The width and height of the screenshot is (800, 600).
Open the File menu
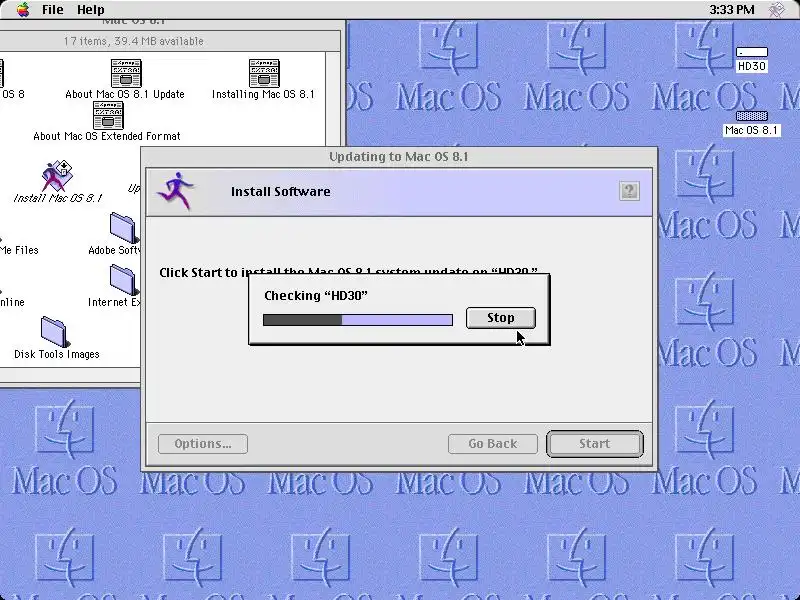pyautogui.click(x=53, y=9)
